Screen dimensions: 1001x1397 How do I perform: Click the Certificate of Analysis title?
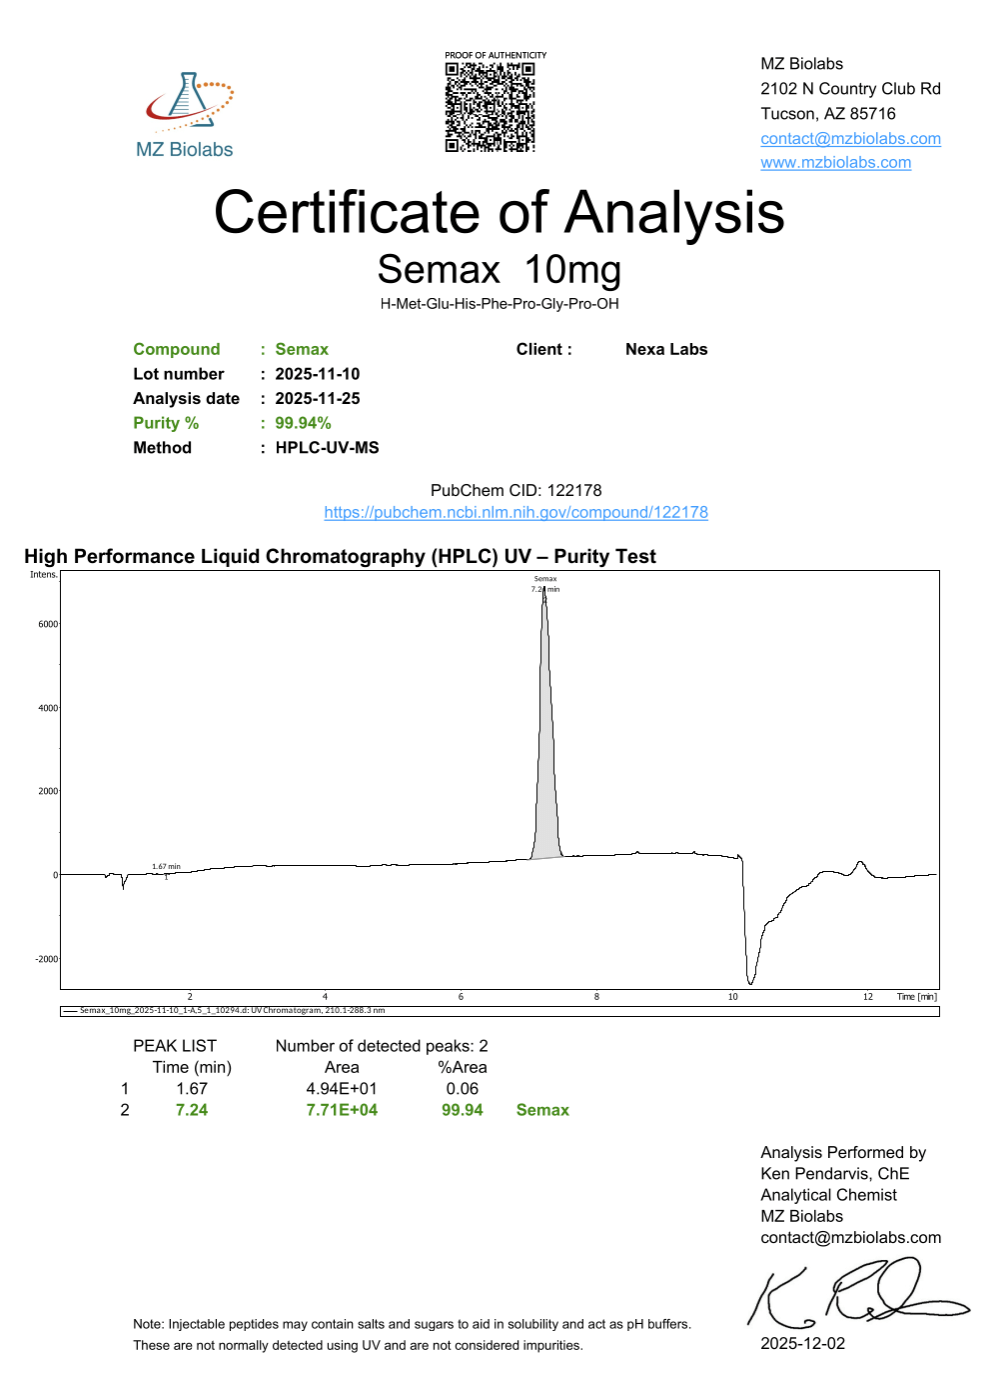pos(499,213)
